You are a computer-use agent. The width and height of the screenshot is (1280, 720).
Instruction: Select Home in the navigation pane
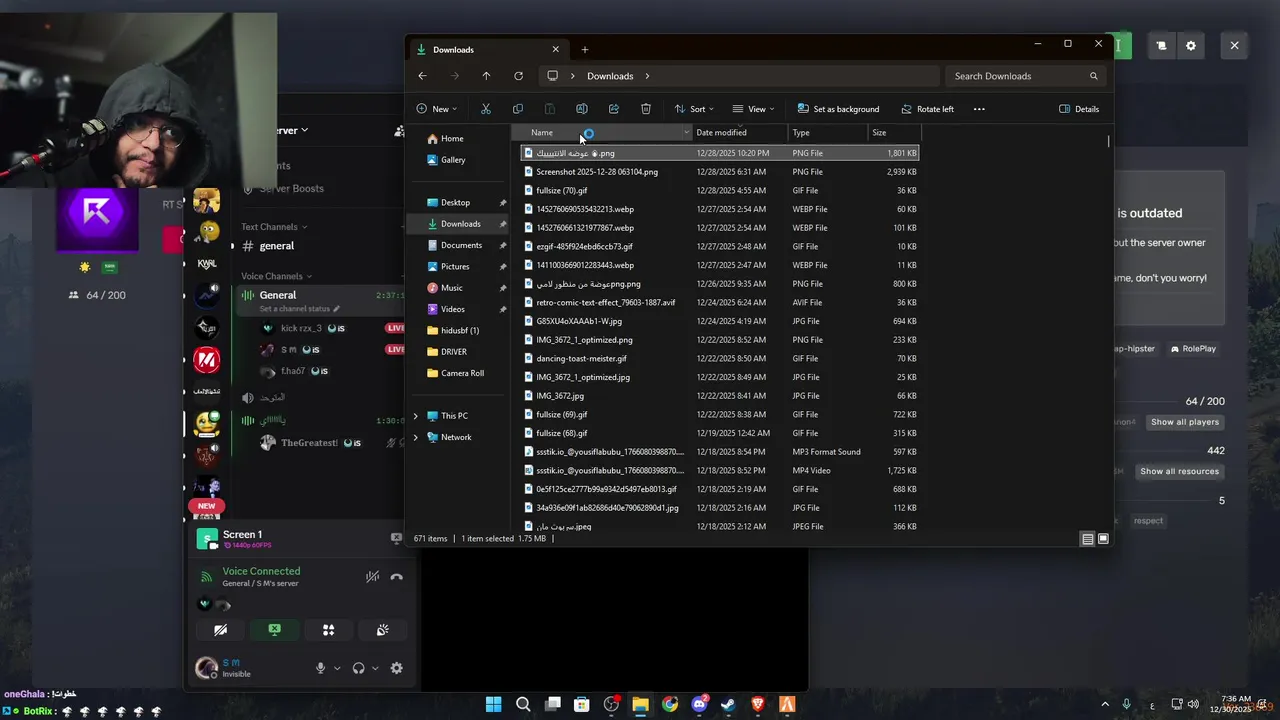[x=452, y=139]
